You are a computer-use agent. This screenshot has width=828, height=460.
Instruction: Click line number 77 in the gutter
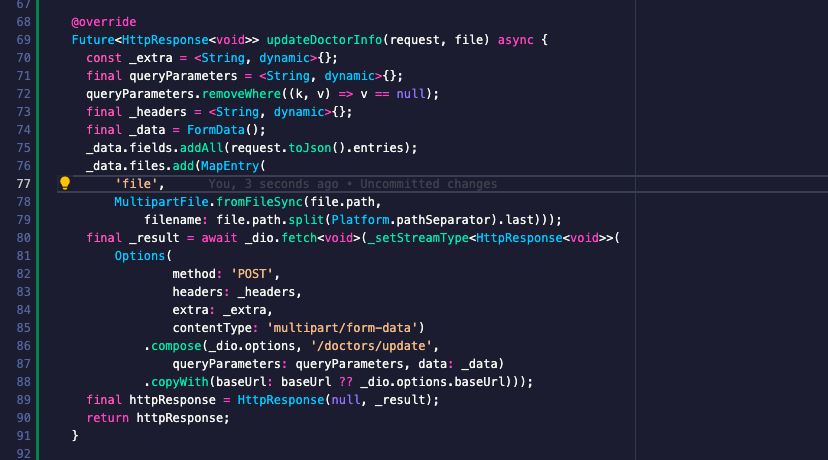pyautogui.click(x=23, y=184)
